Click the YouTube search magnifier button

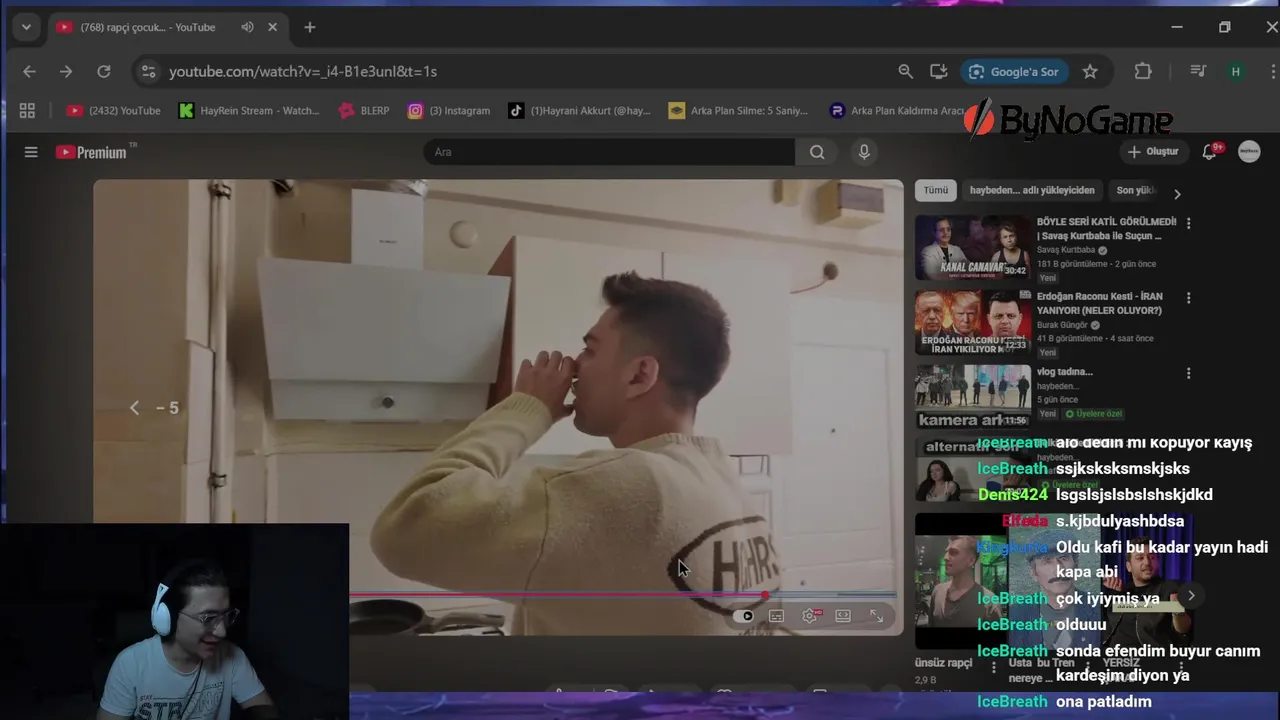(817, 152)
